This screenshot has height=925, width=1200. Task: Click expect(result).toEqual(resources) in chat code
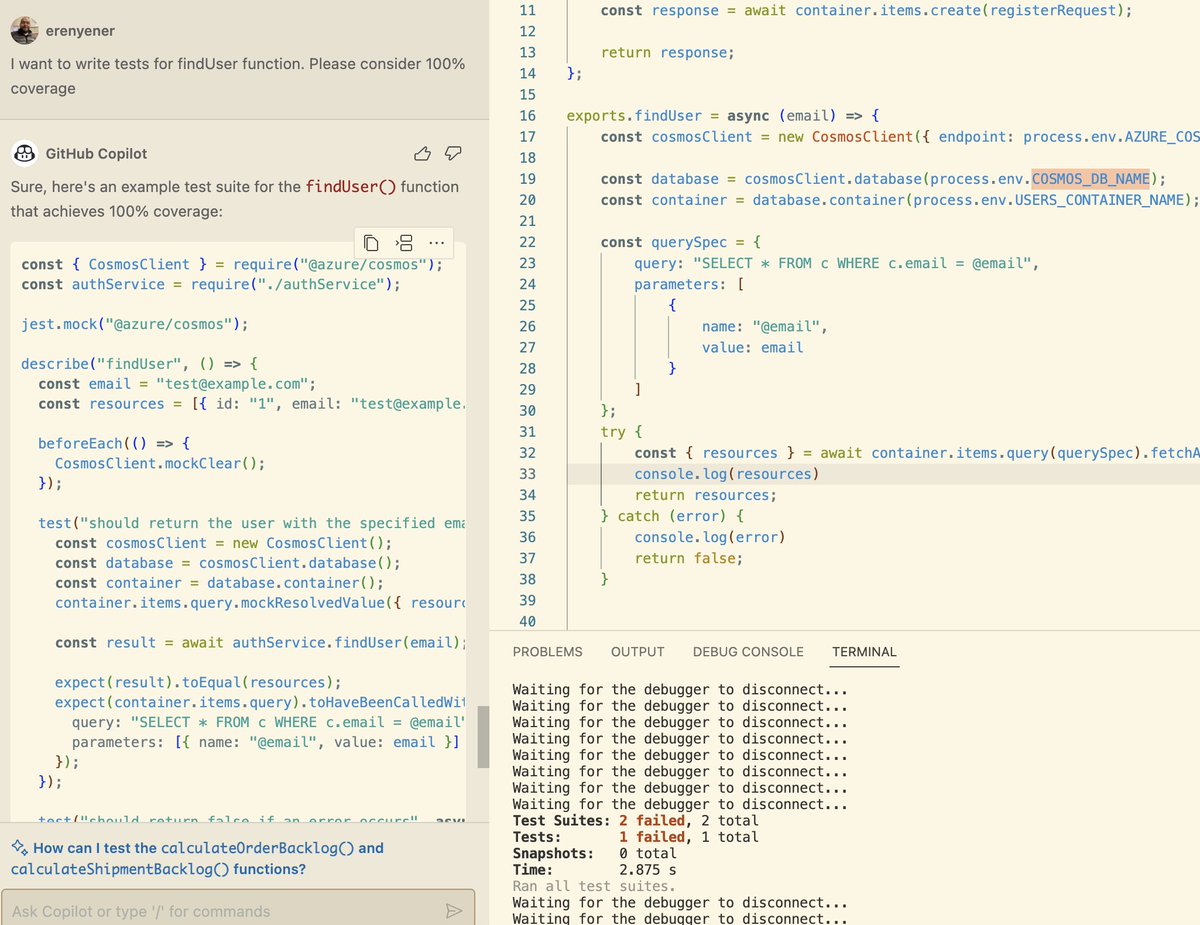(x=198, y=682)
